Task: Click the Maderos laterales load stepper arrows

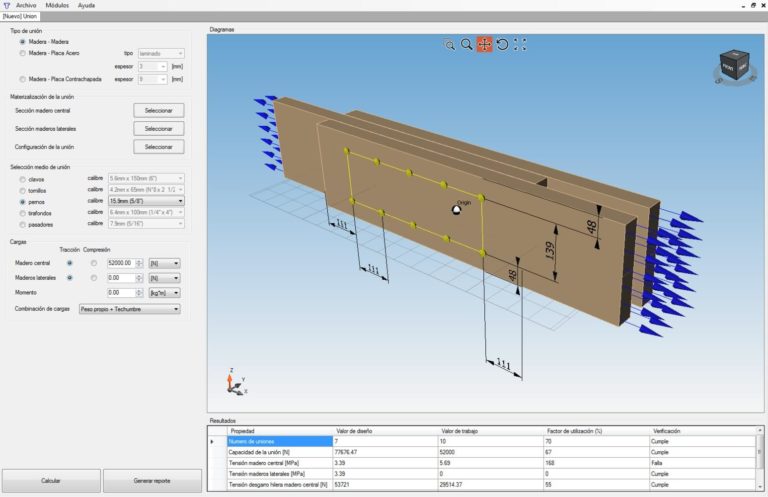Action: pos(139,278)
